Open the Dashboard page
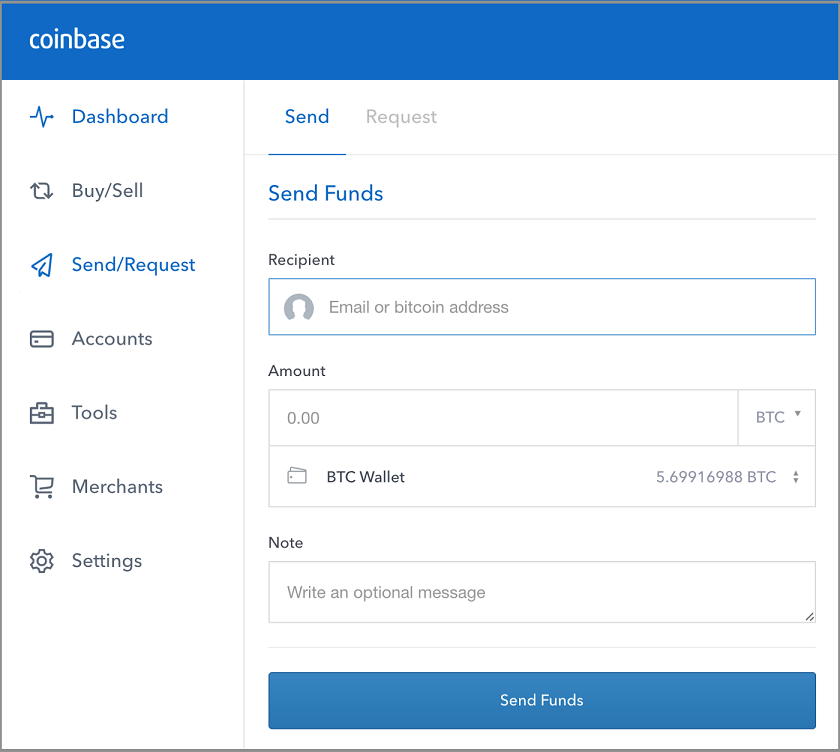 [x=120, y=116]
